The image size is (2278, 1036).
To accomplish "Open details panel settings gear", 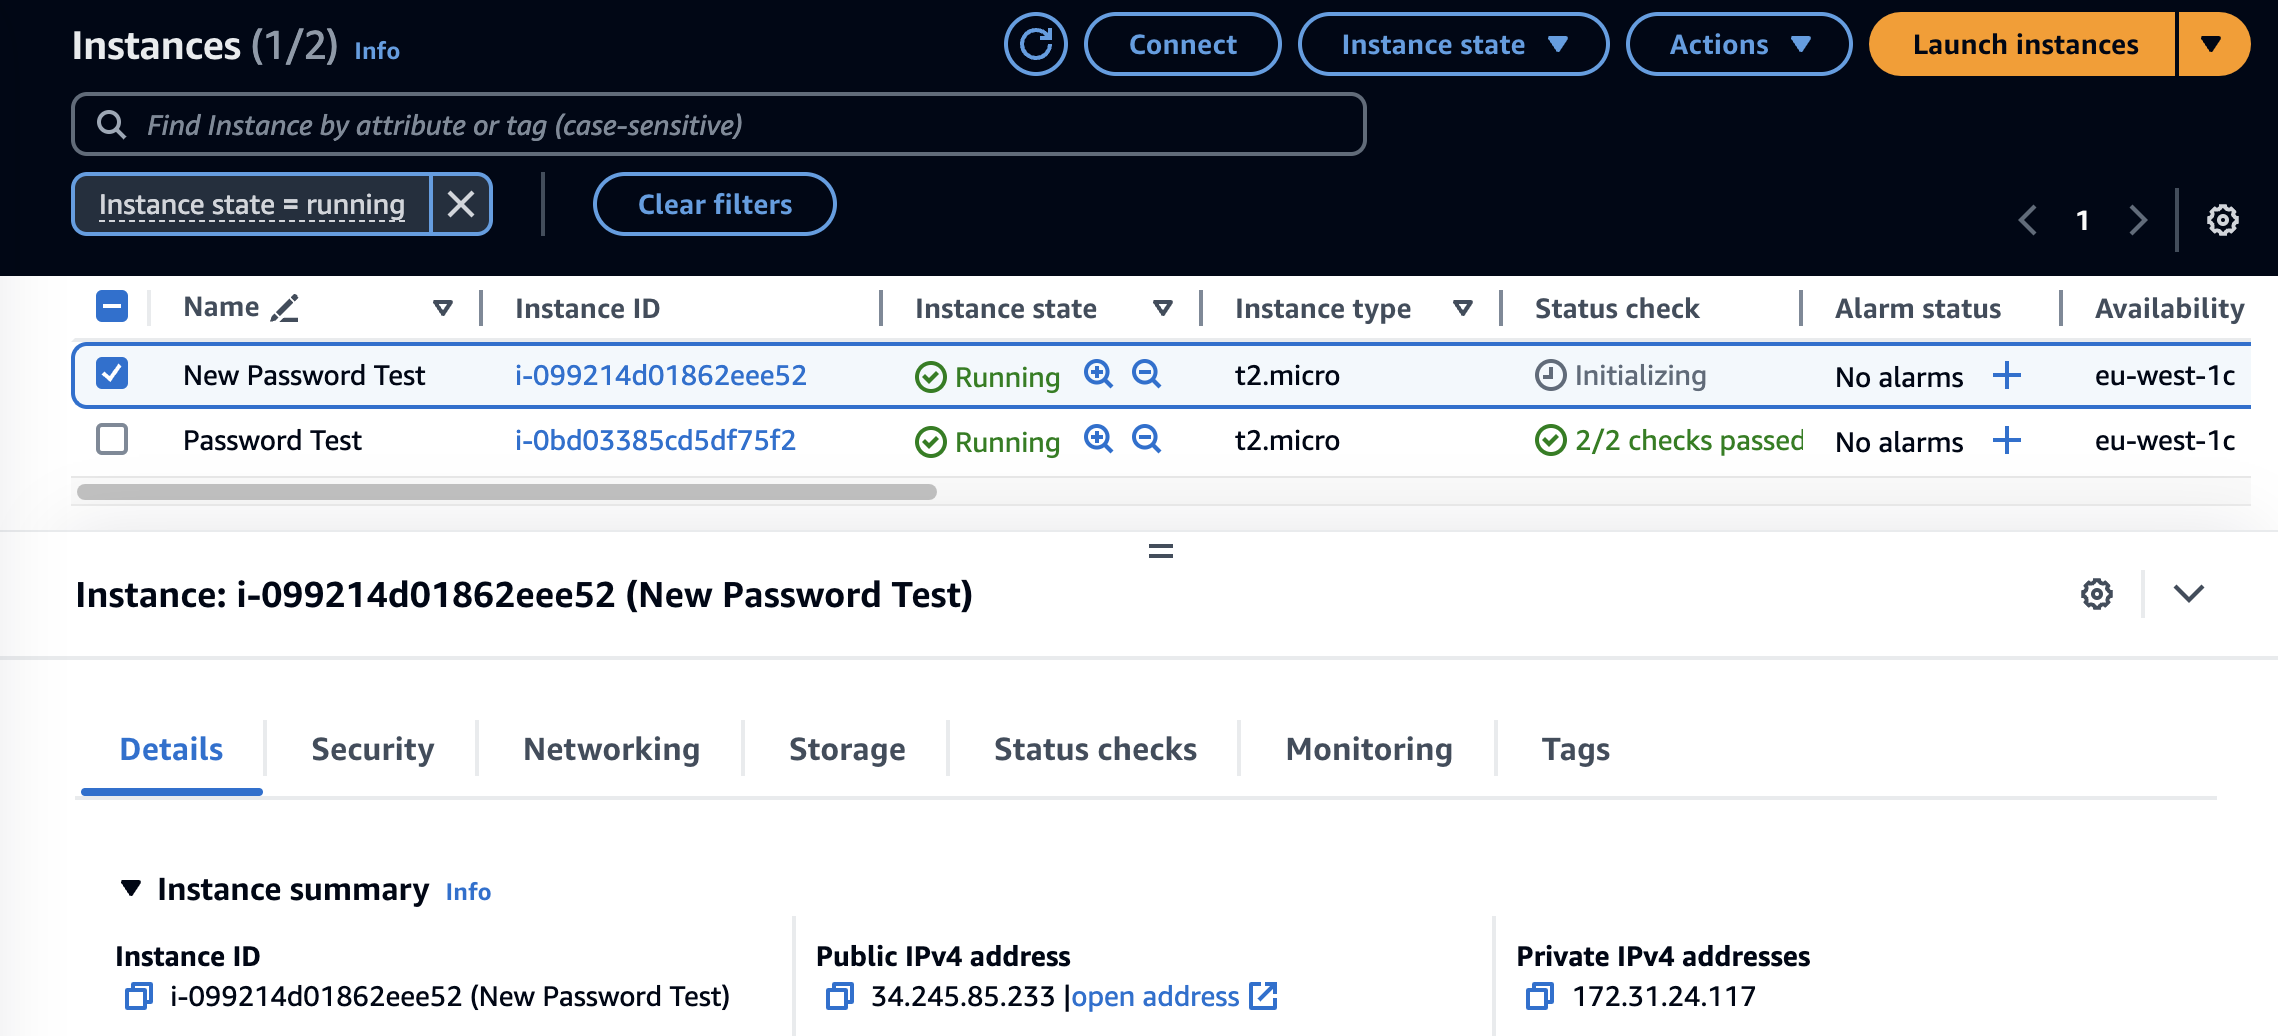I will tap(2096, 594).
